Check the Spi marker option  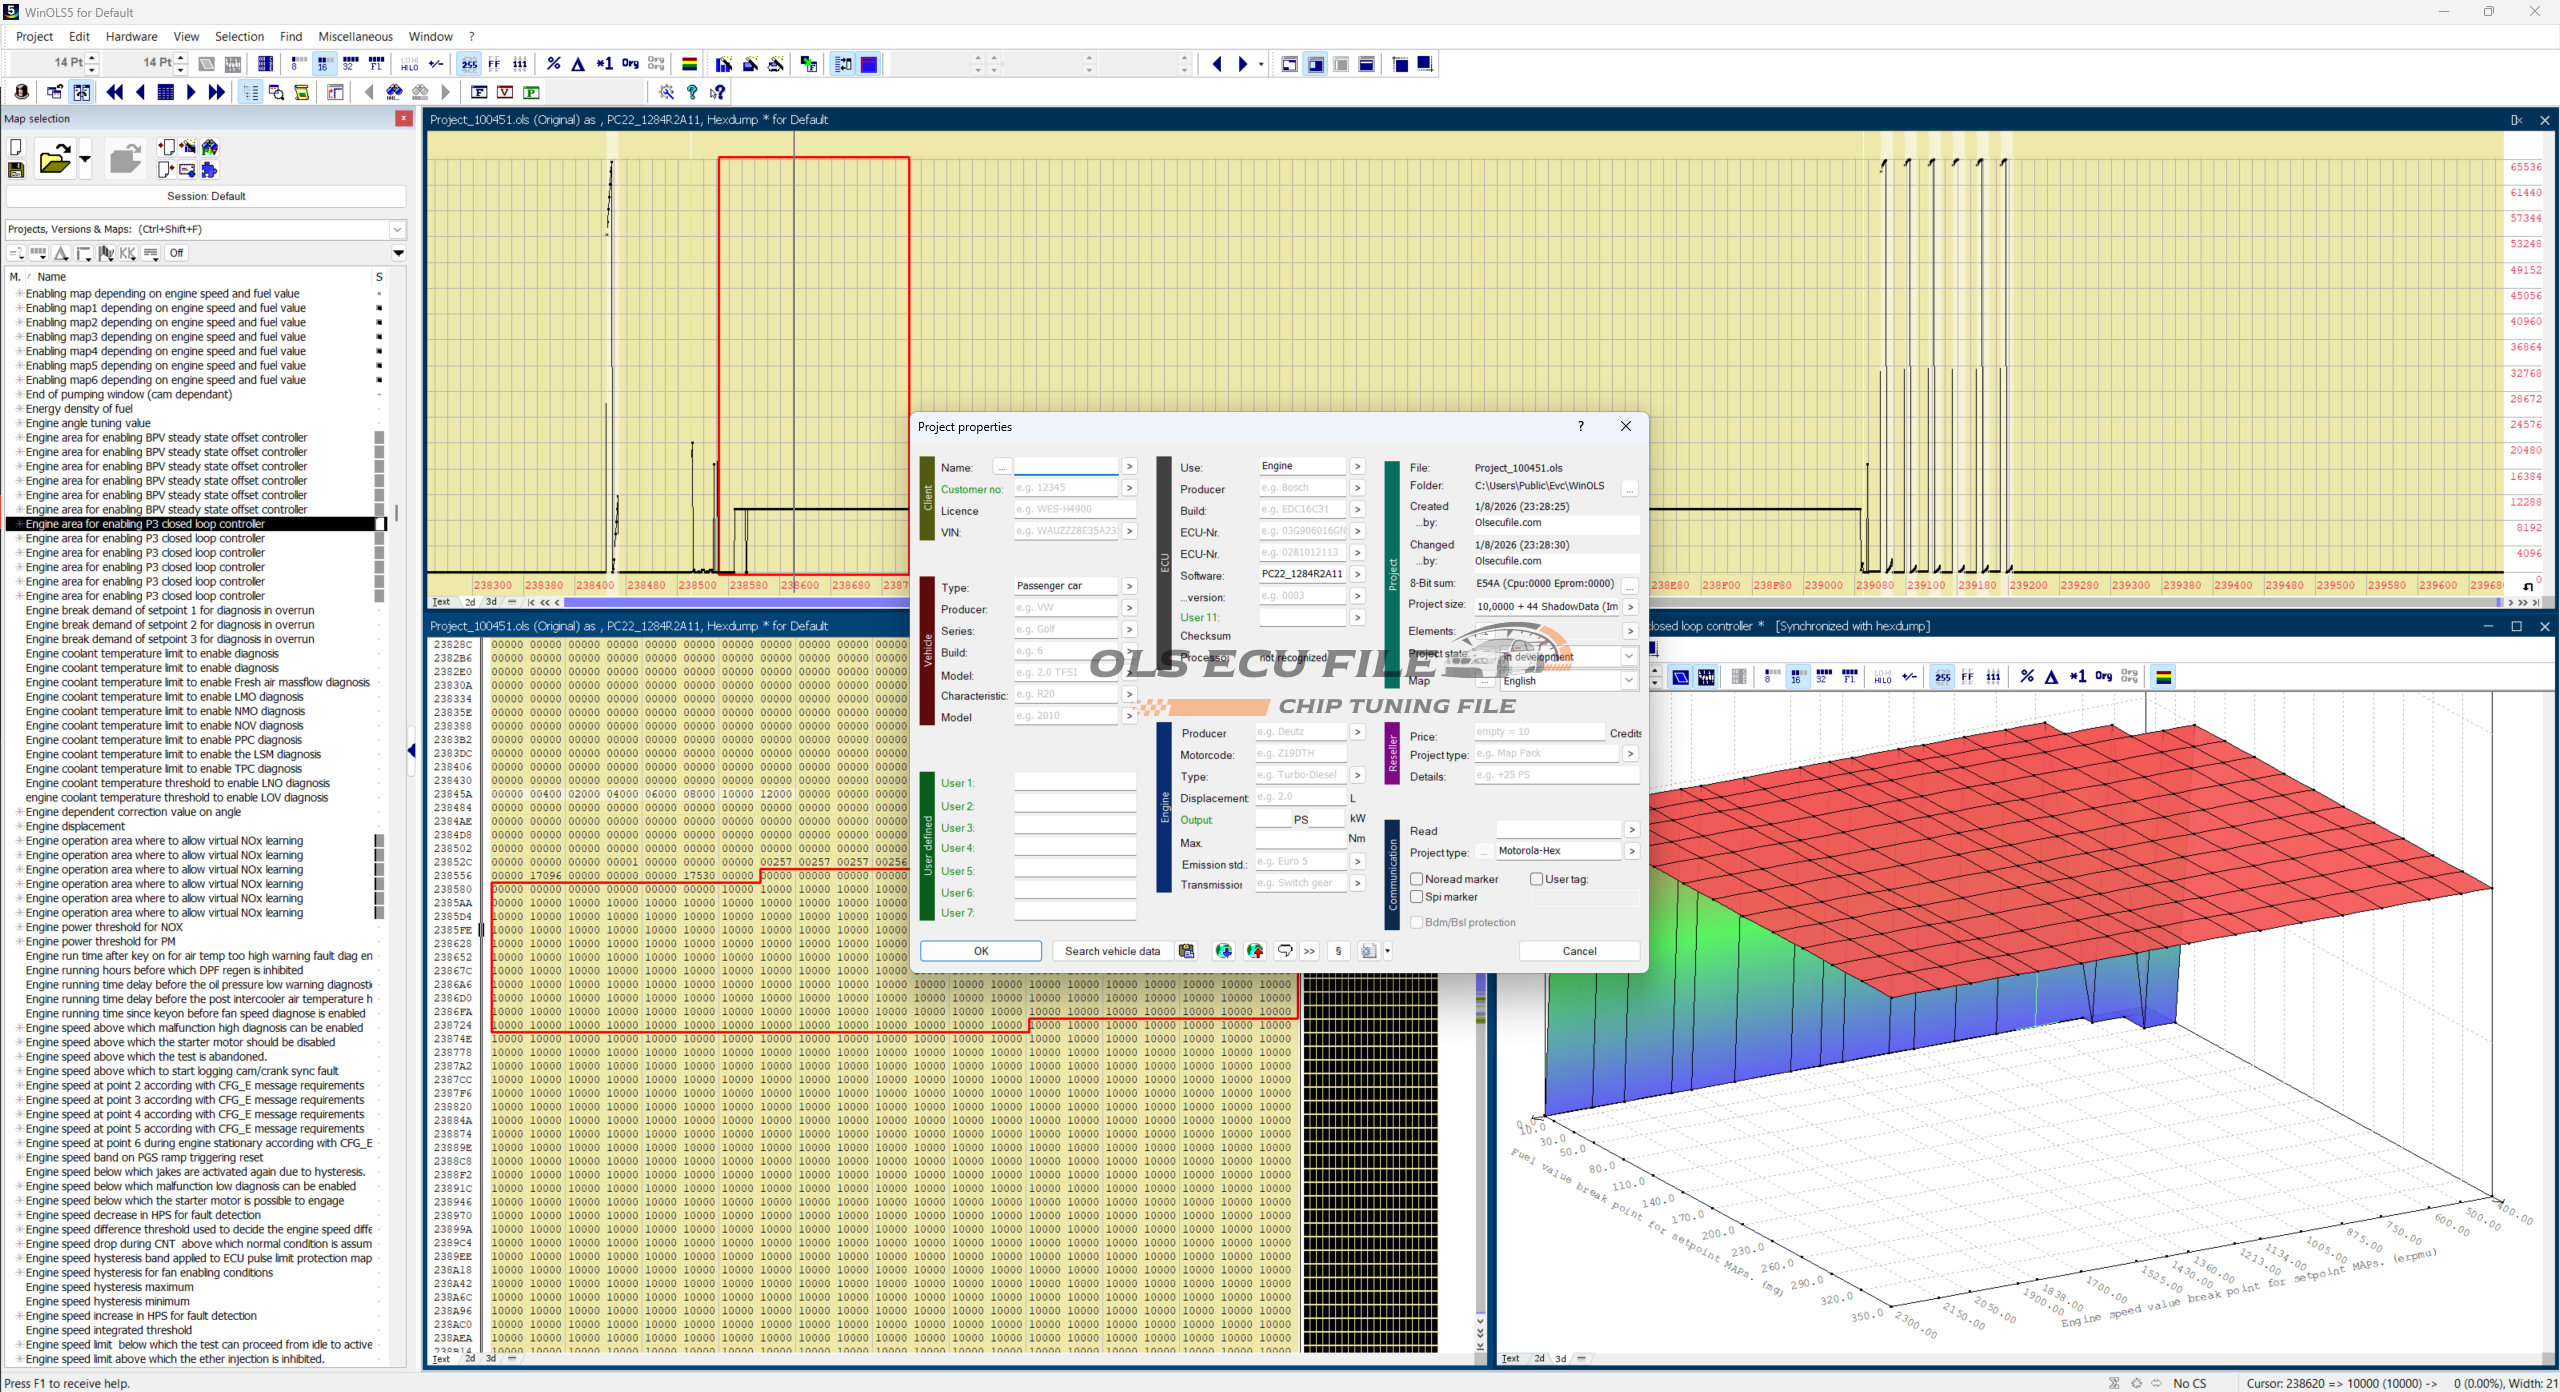click(x=1417, y=897)
